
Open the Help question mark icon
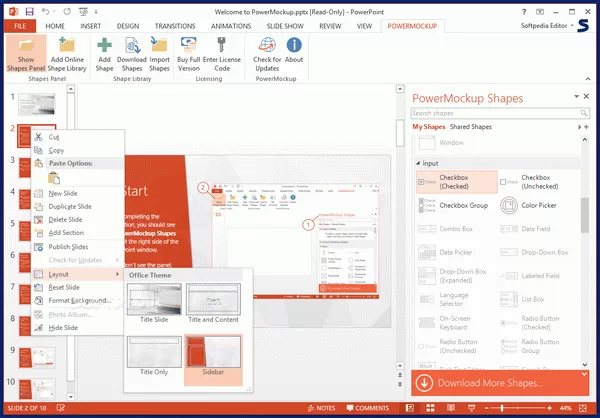(524, 12)
